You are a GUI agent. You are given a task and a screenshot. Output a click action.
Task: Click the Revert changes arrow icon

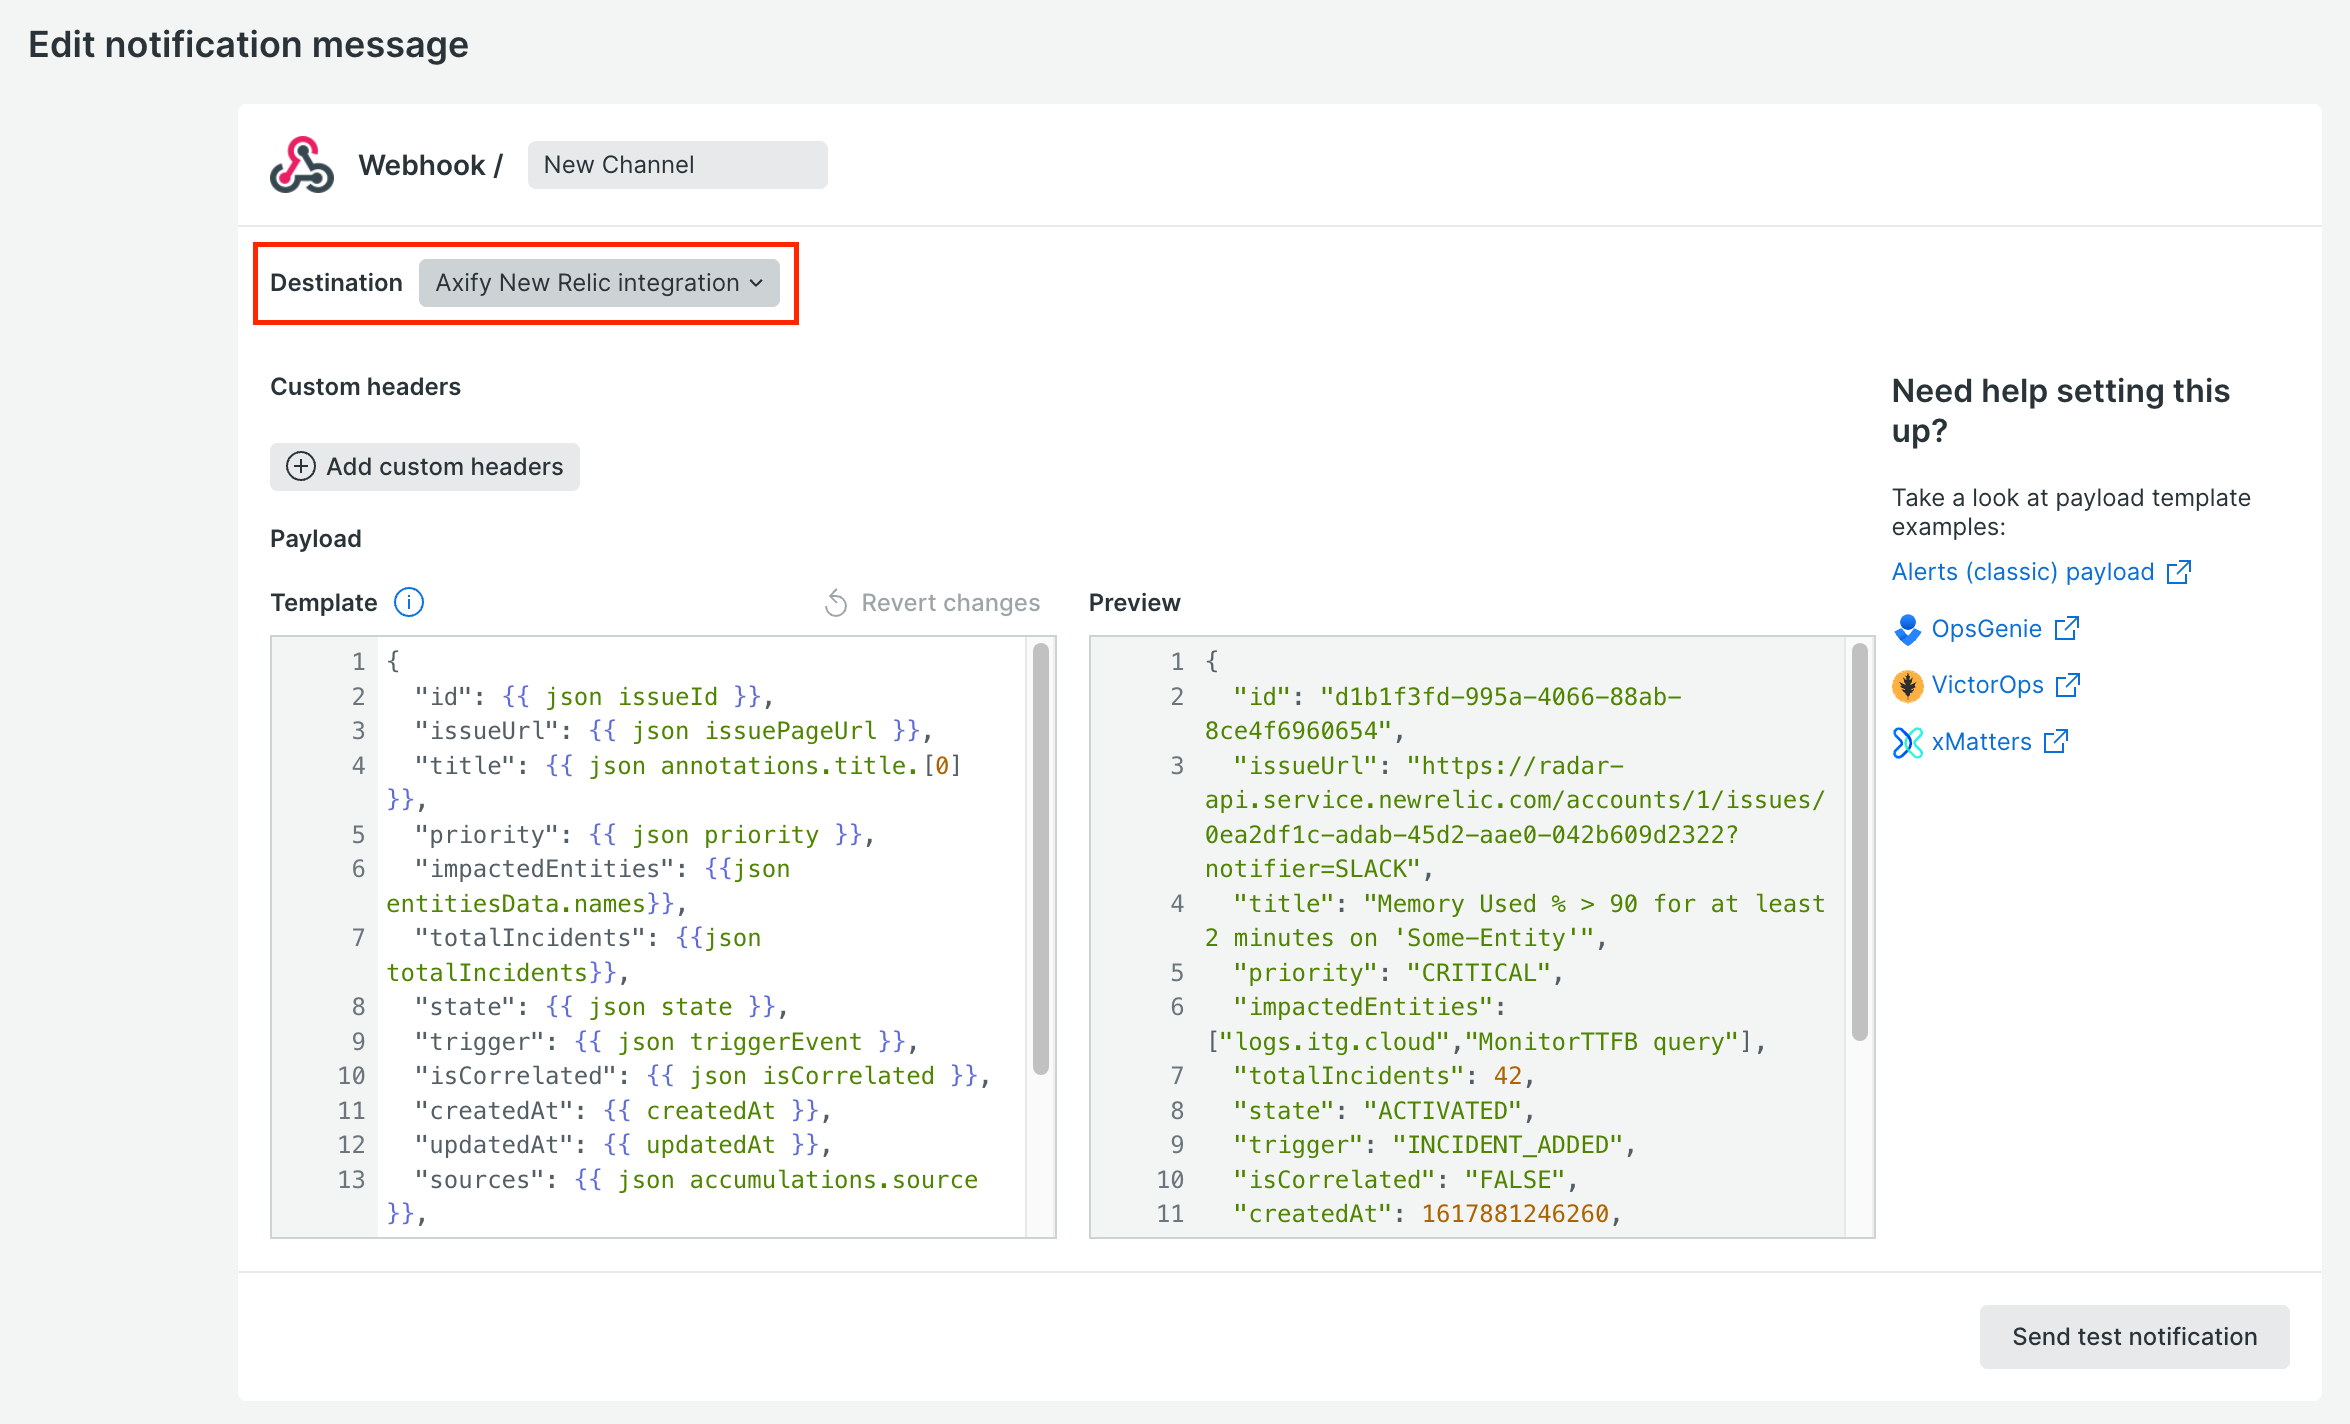point(836,603)
